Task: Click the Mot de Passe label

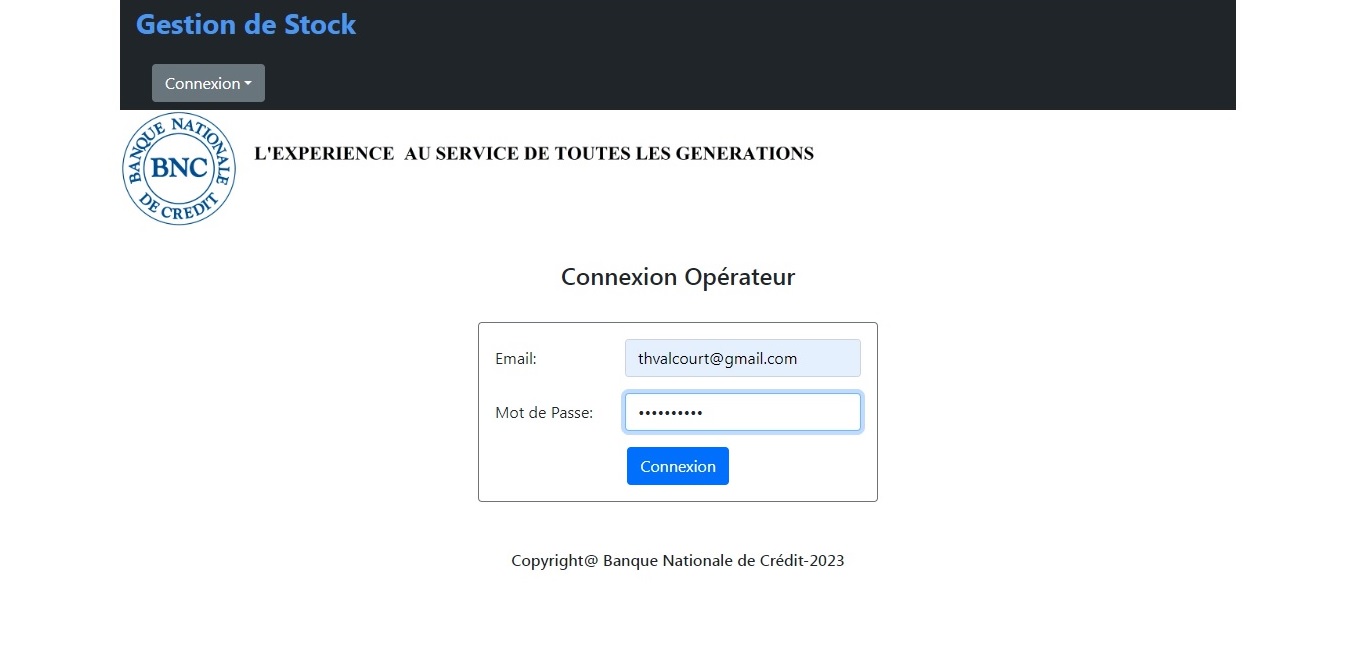Action: pyautogui.click(x=544, y=413)
